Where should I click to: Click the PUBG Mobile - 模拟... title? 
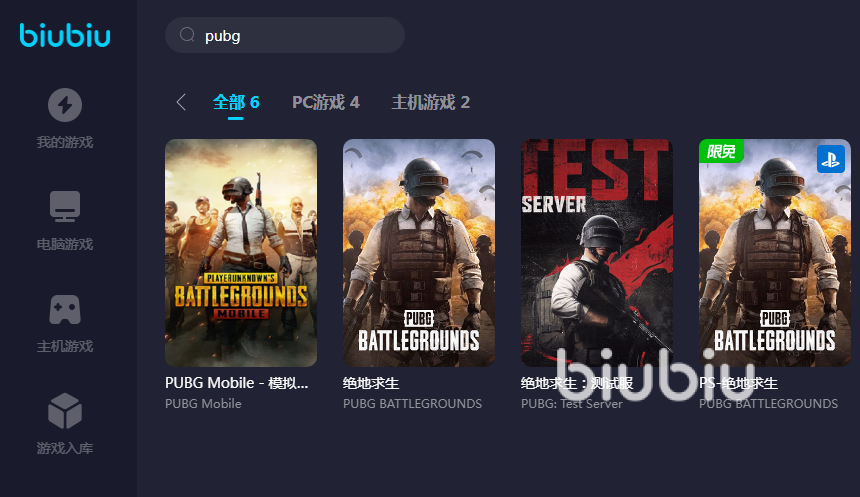click(236, 383)
